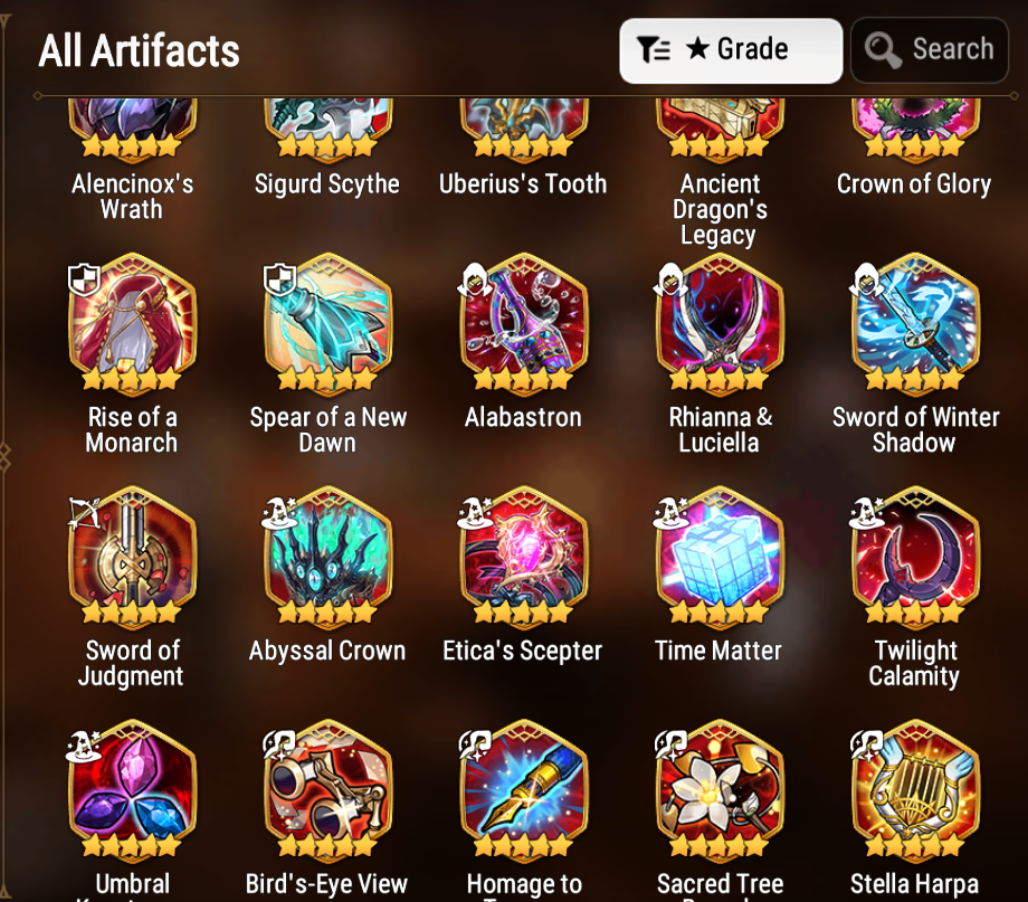Screen dimensions: 1028x902
Task: Select the Spear of a New Dawn artifact
Action: pyautogui.click(x=328, y=324)
